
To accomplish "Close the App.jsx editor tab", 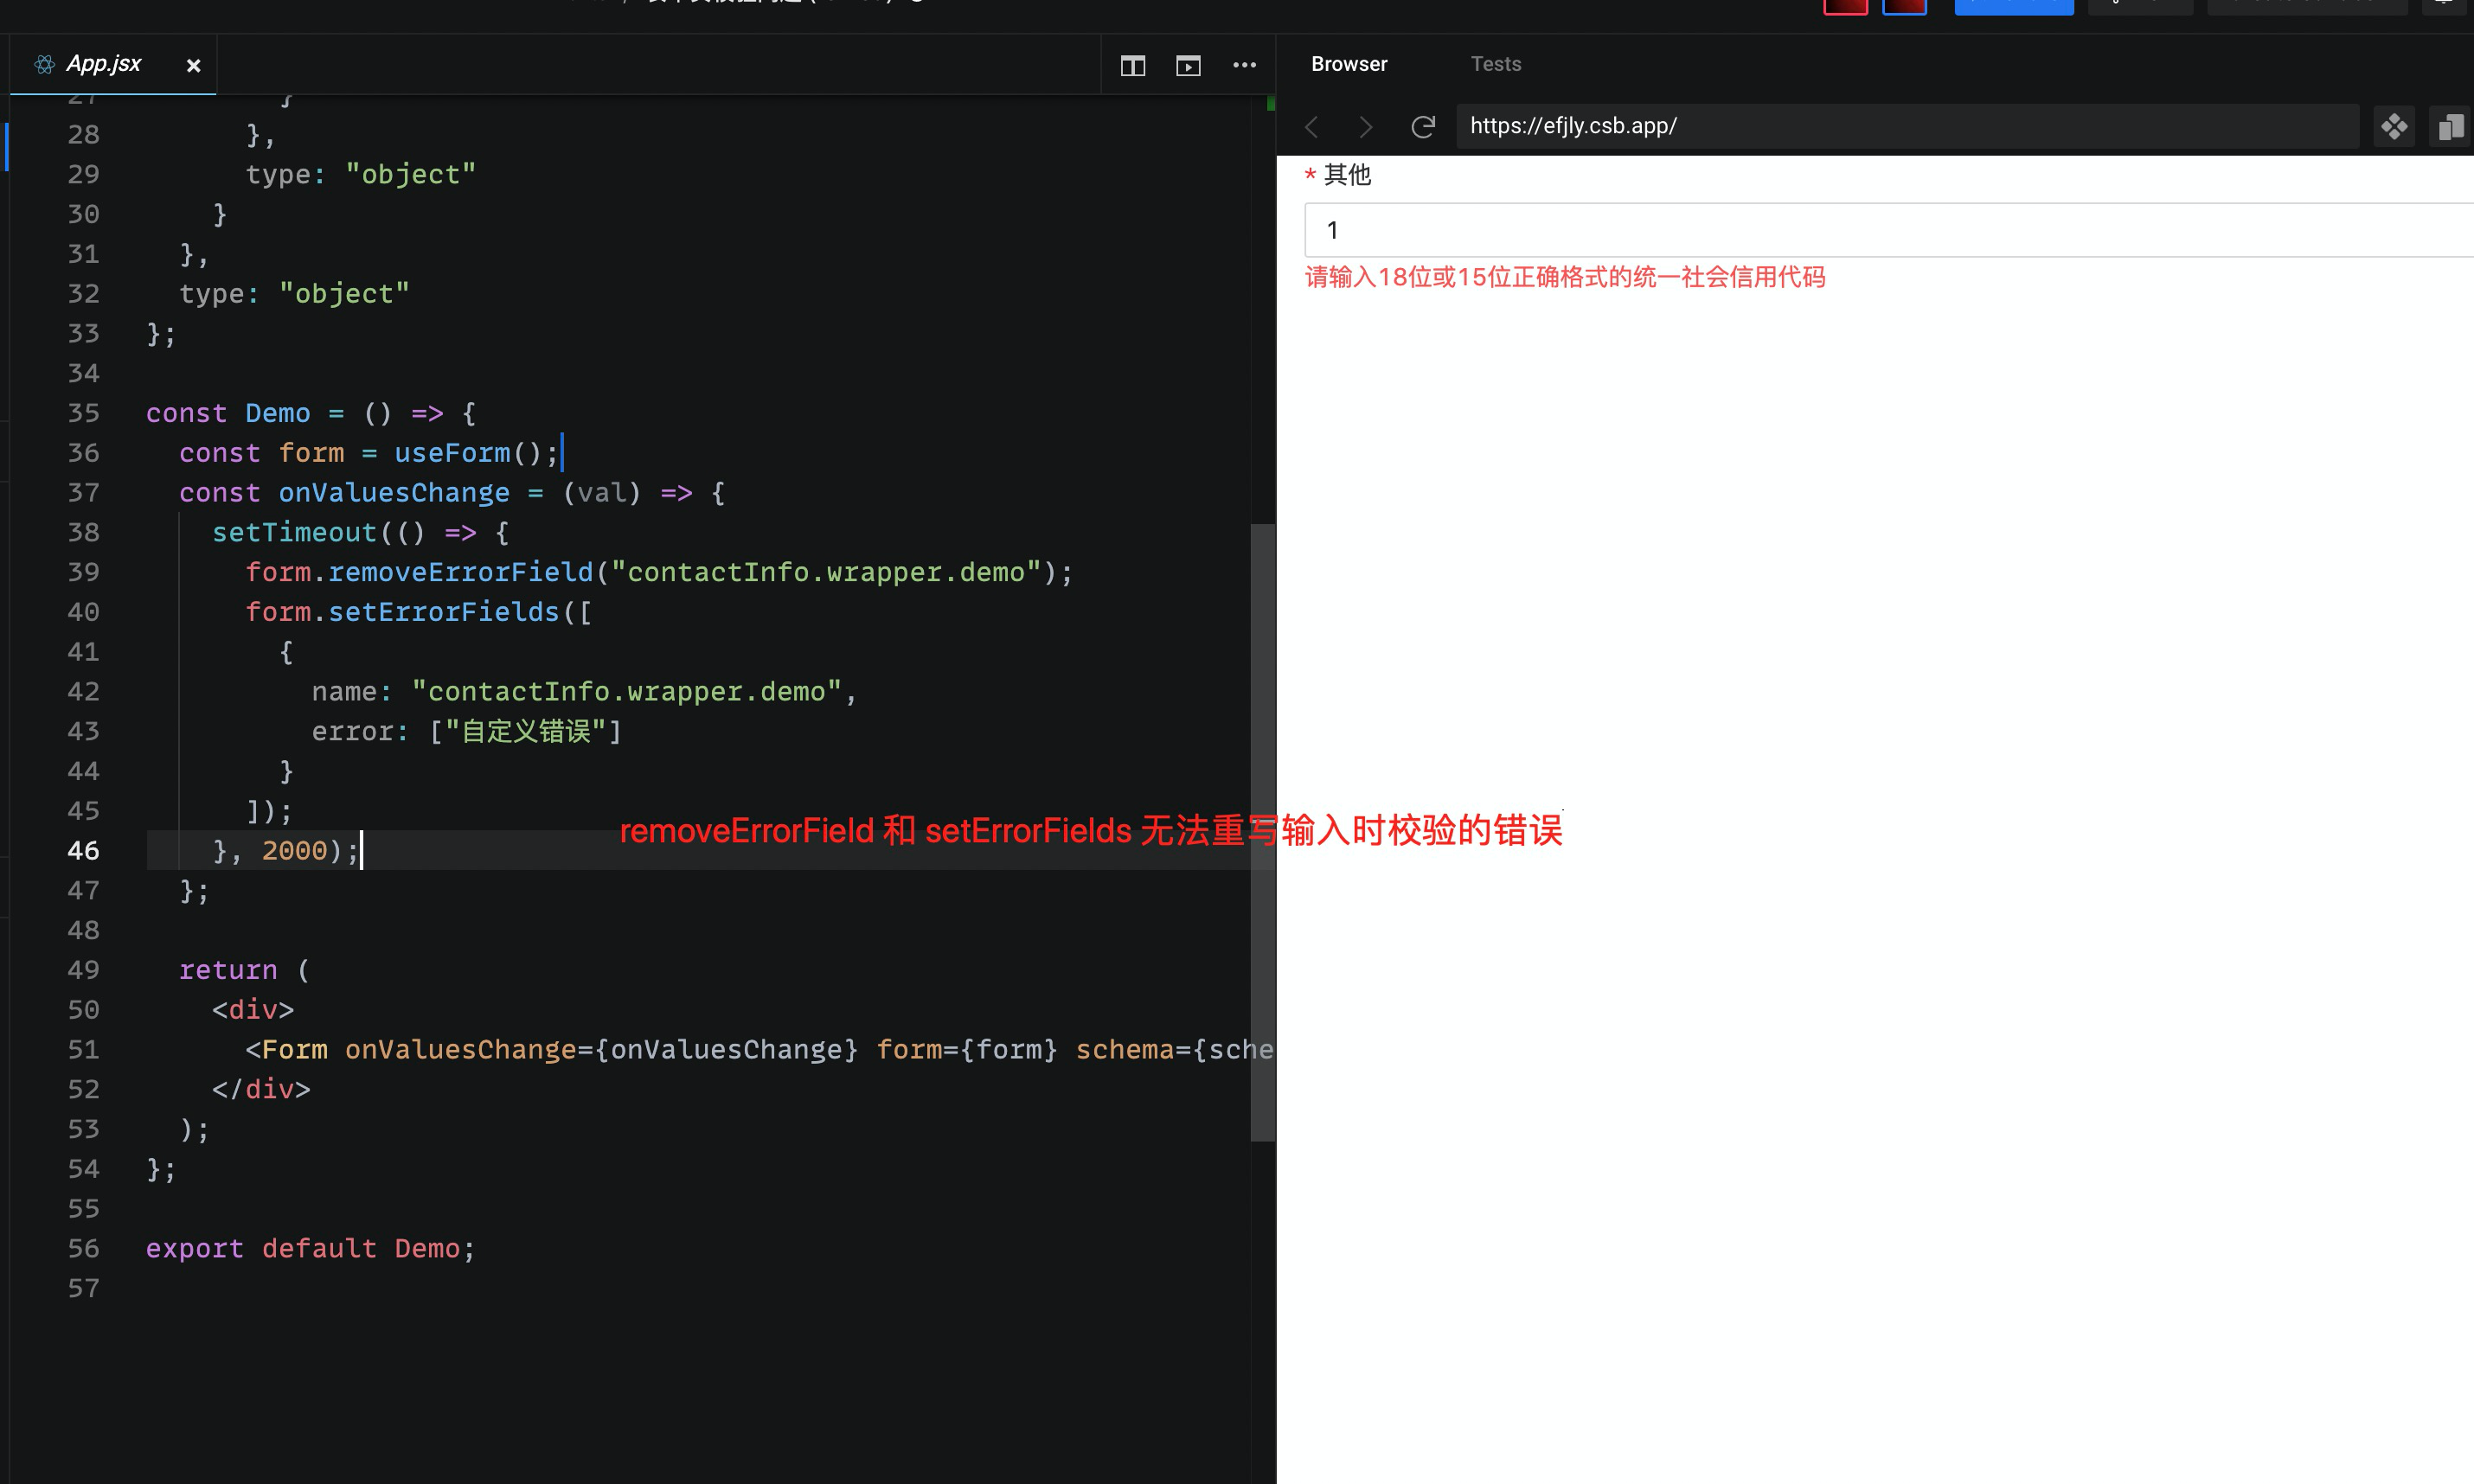I will tap(193, 65).
